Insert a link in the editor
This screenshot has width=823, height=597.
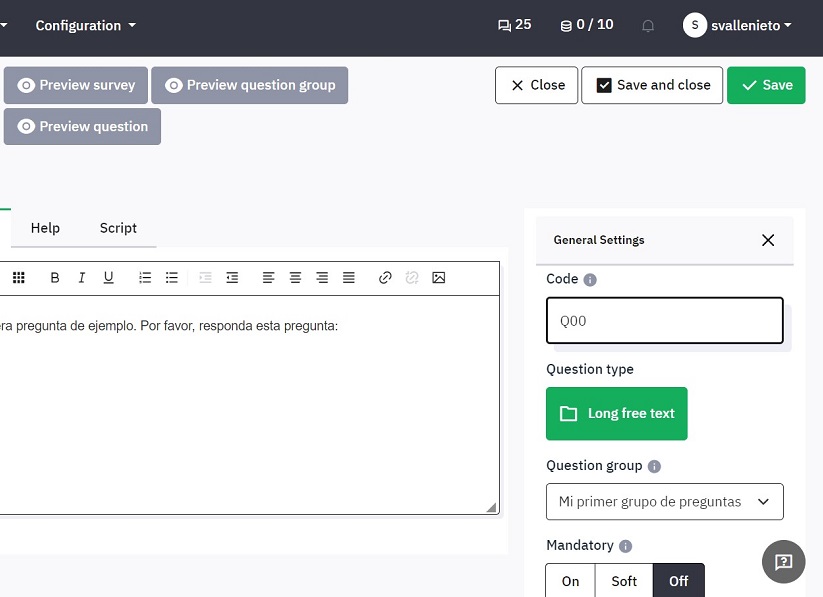coord(385,278)
